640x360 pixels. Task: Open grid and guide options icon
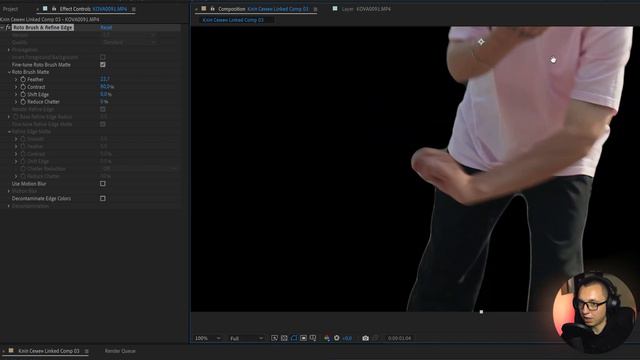click(313, 338)
